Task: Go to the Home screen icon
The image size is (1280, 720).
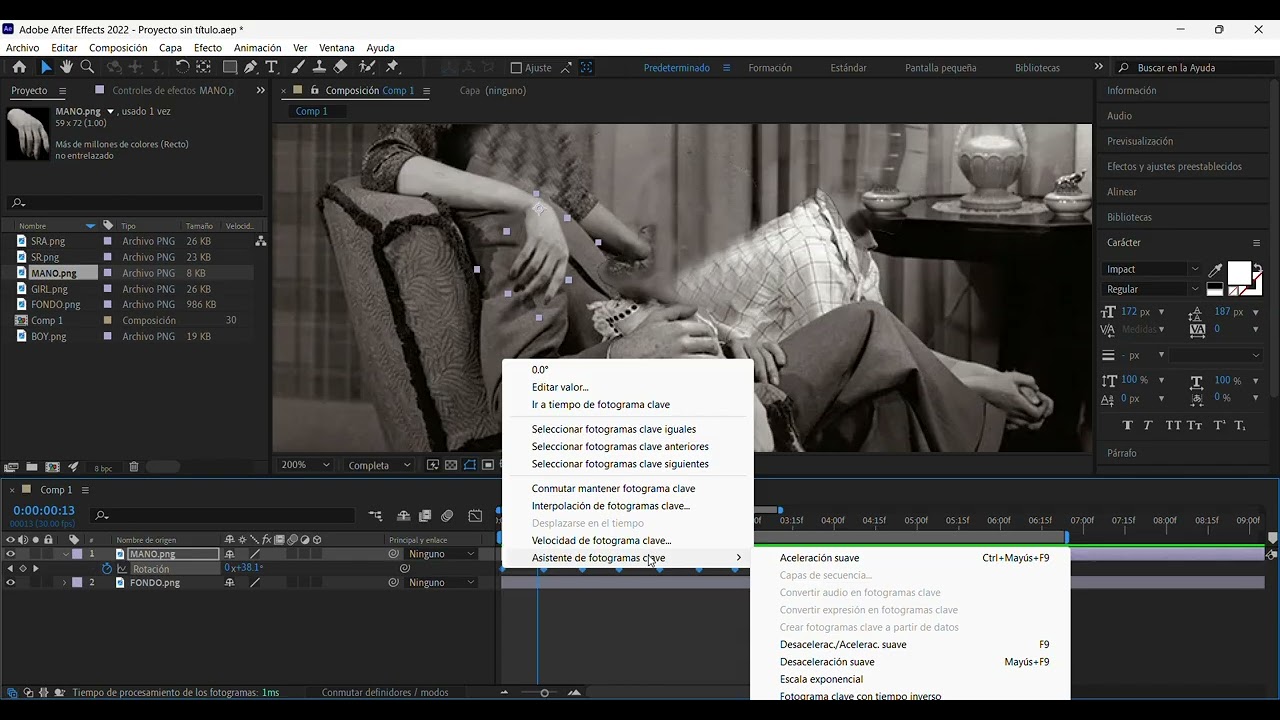Action: [19, 67]
